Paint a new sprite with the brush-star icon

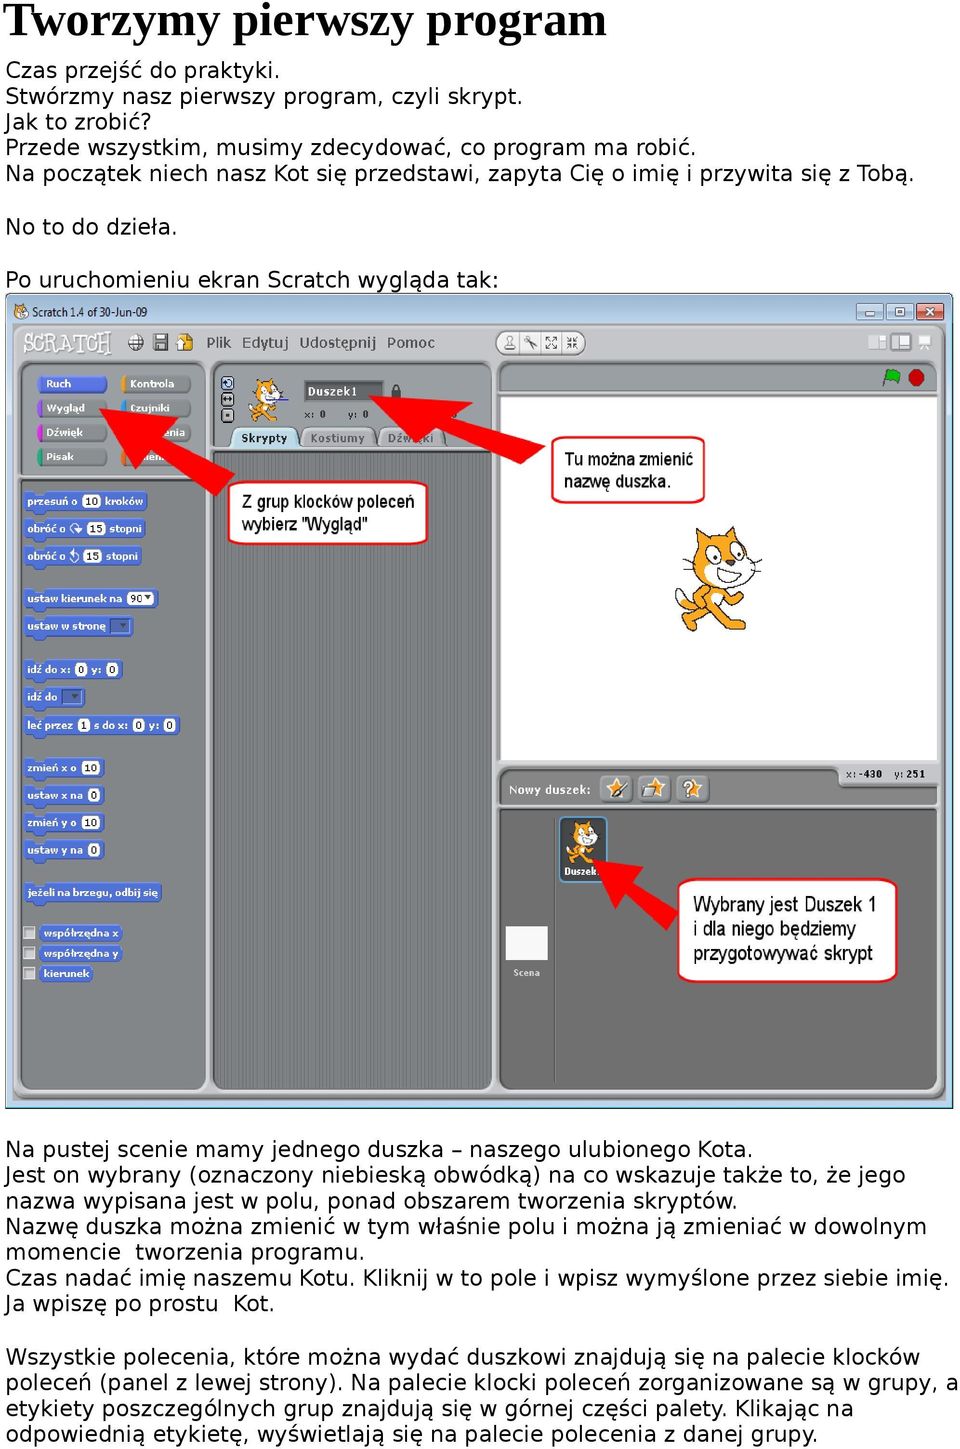click(617, 788)
